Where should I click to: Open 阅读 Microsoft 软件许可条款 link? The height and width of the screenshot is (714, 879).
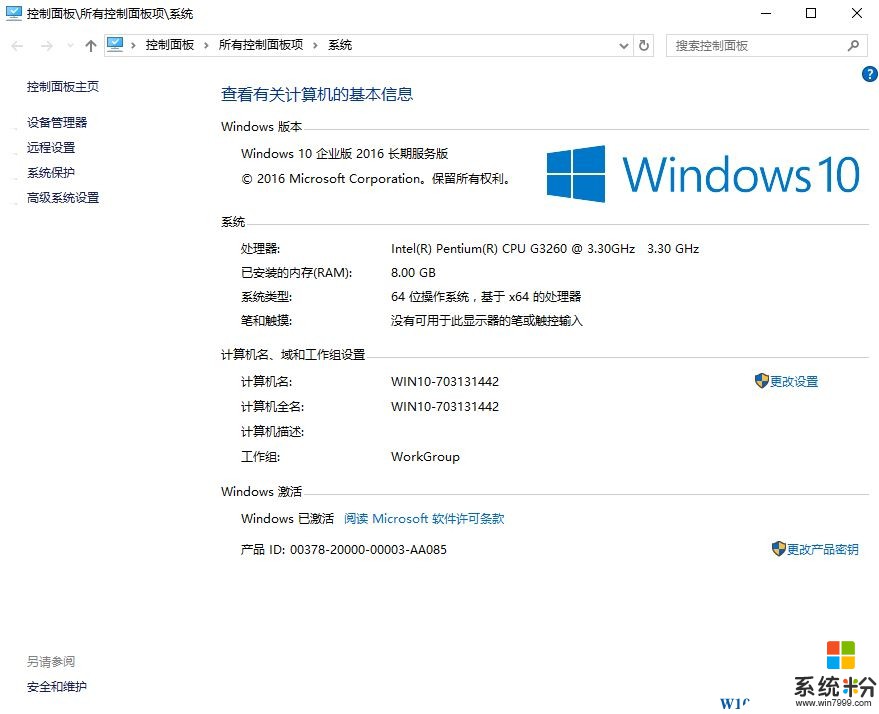(424, 519)
